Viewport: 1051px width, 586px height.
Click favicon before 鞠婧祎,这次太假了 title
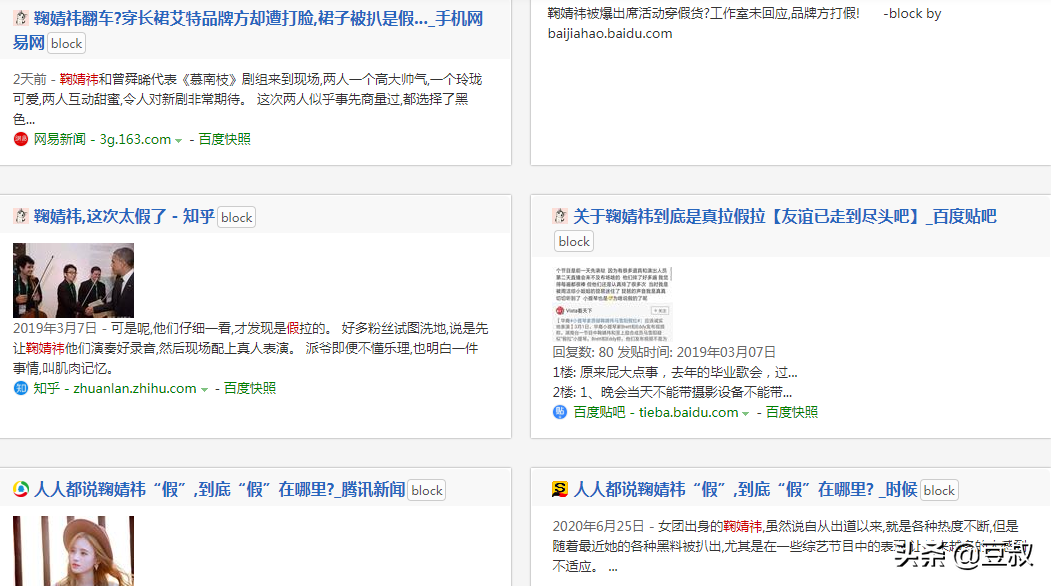21,216
